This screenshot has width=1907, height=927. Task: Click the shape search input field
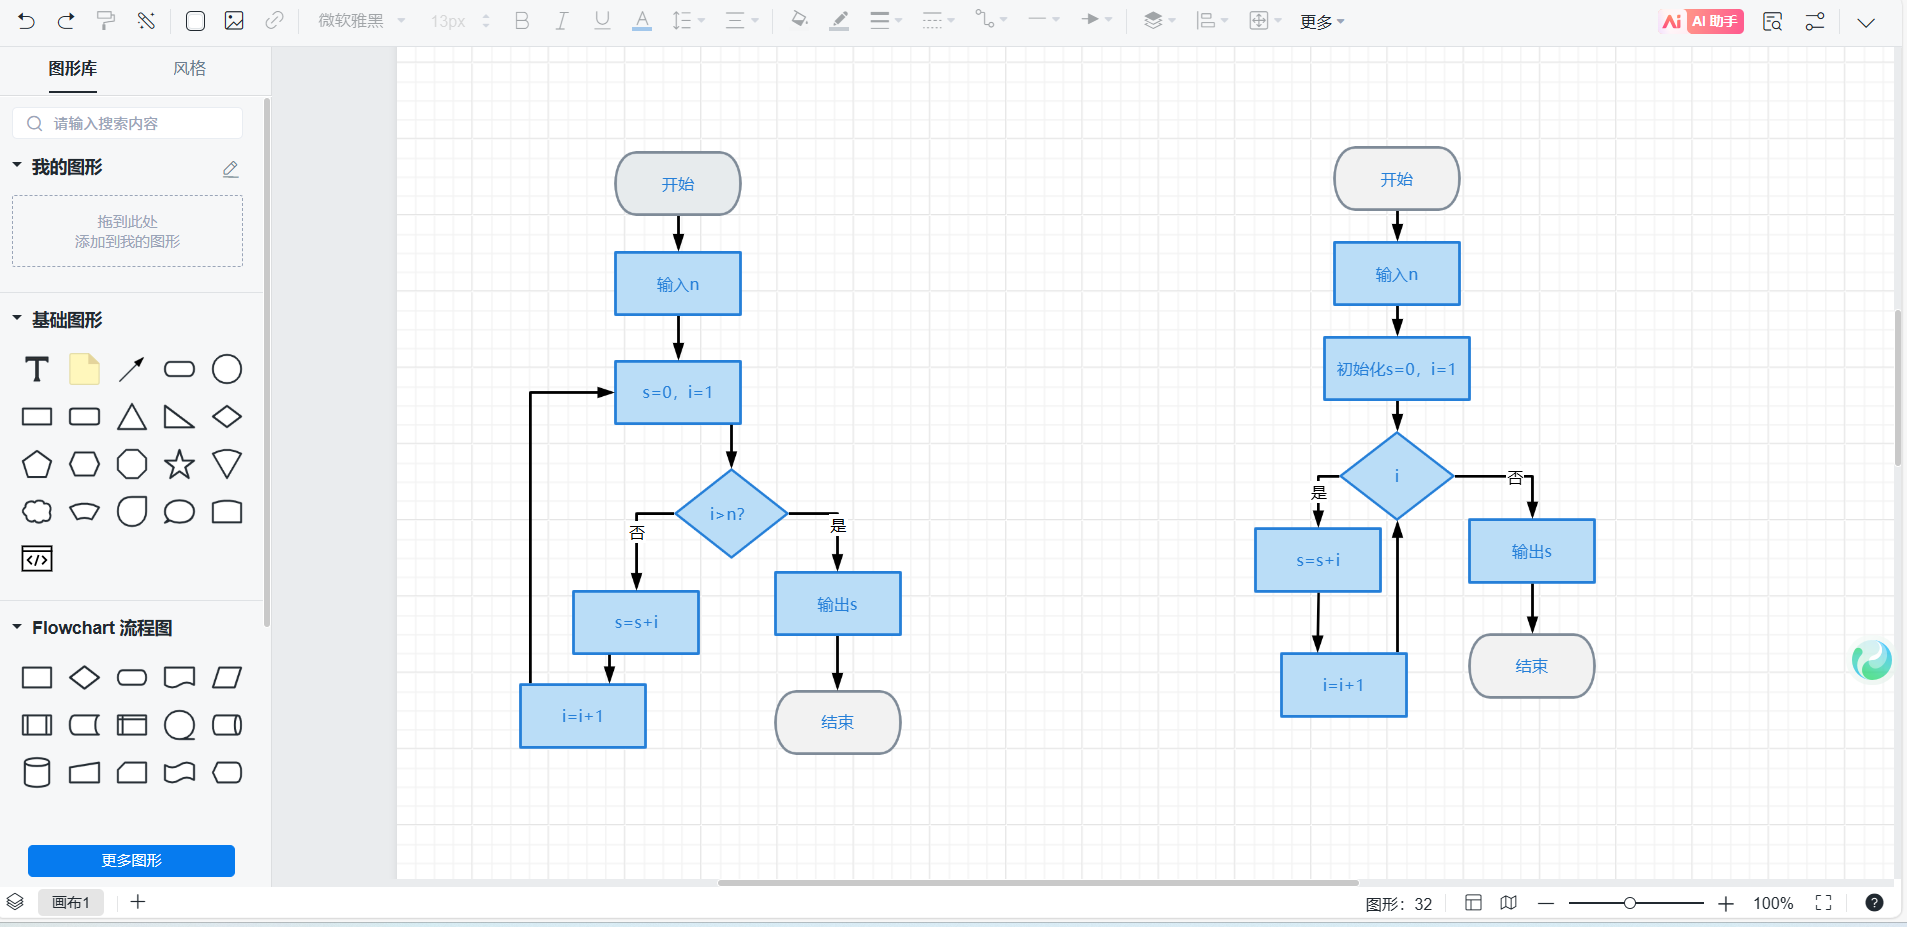128,123
